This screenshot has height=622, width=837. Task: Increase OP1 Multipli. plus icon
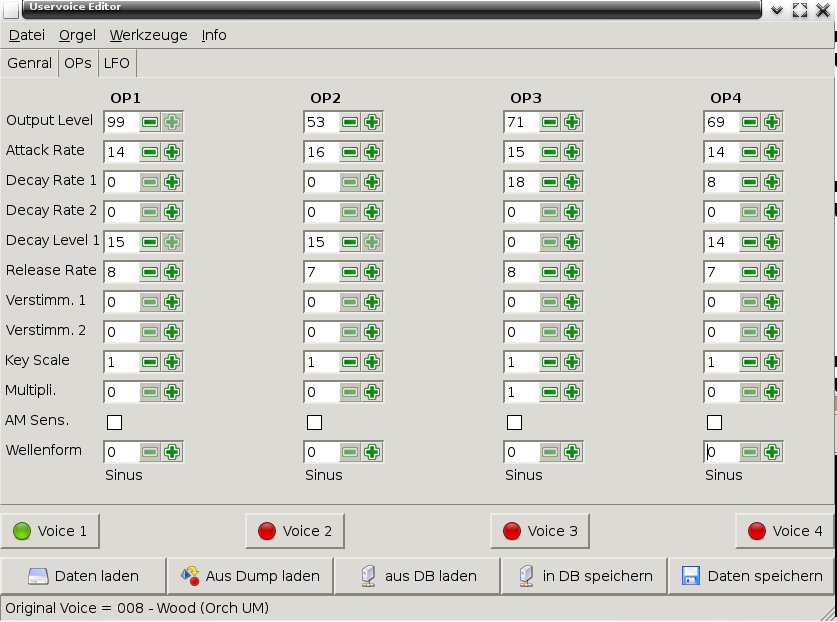(172, 392)
